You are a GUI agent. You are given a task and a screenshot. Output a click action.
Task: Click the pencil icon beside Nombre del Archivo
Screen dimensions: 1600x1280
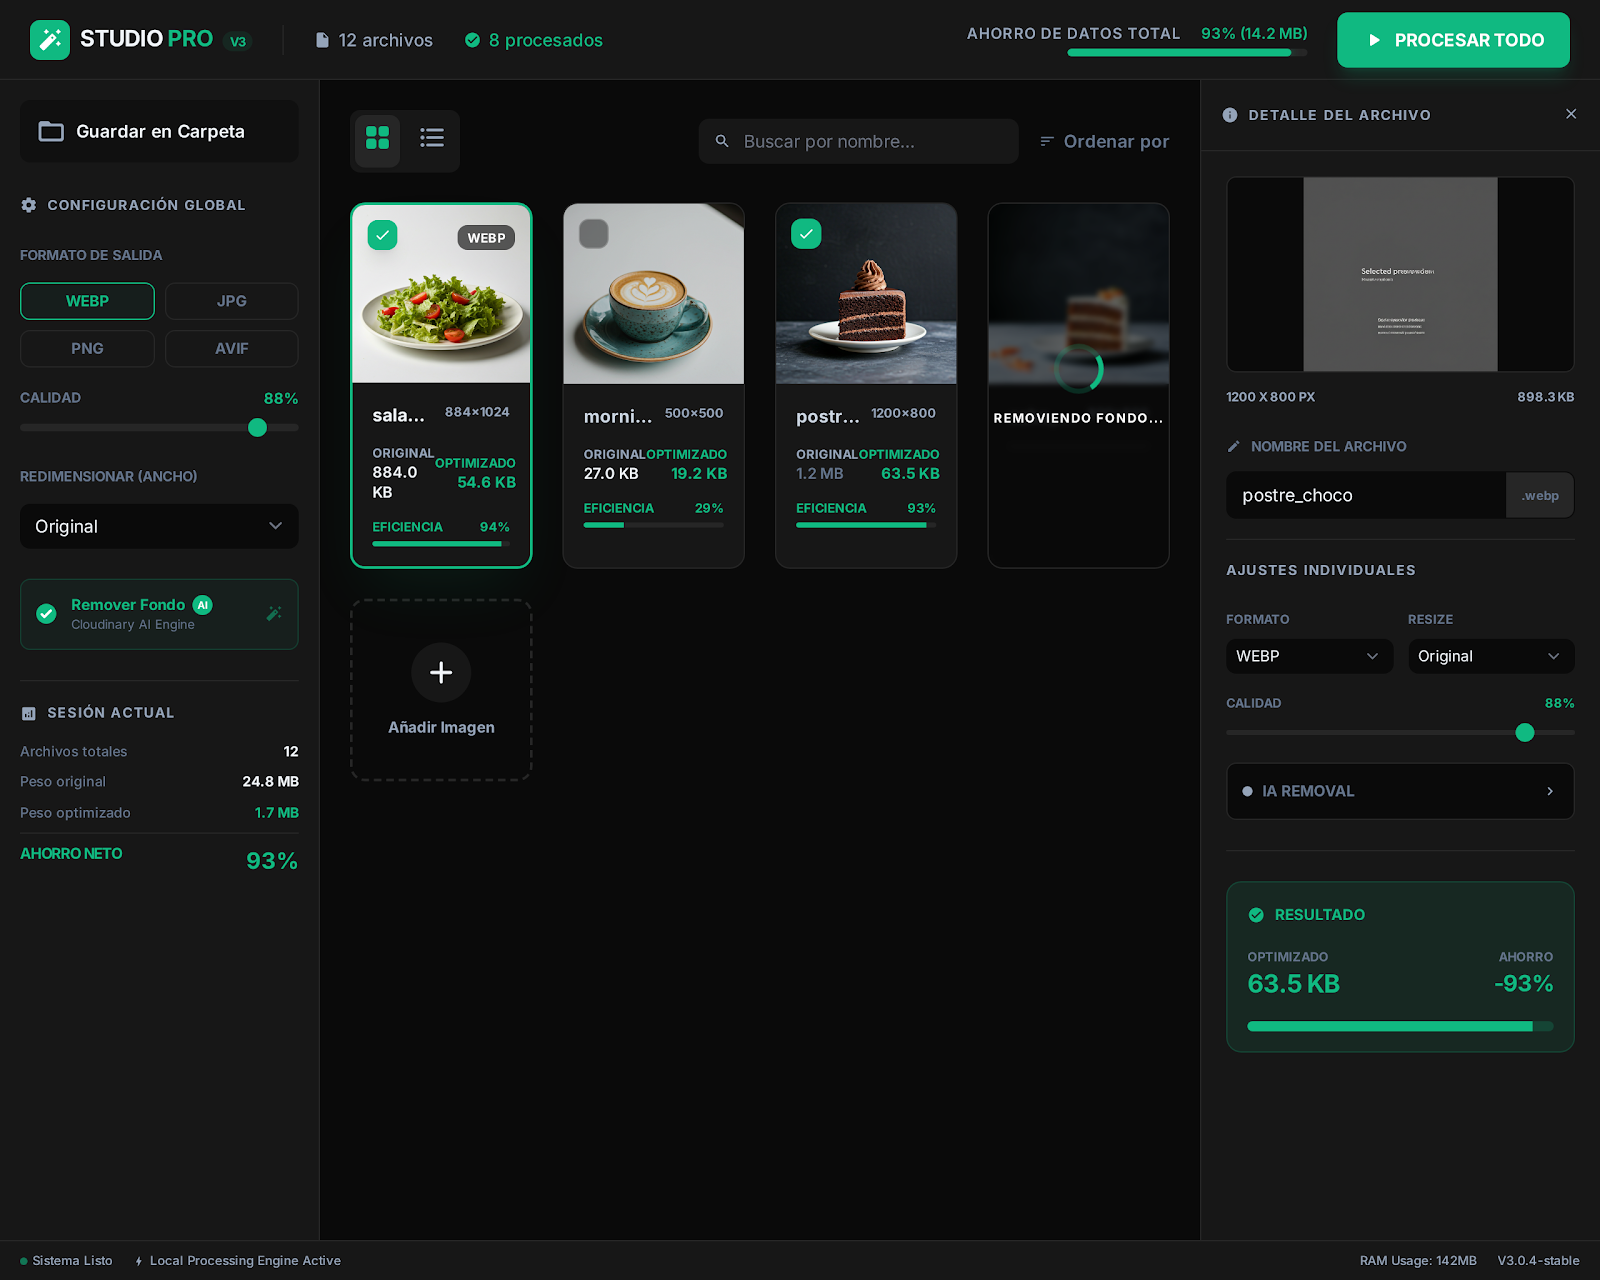[x=1233, y=447]
